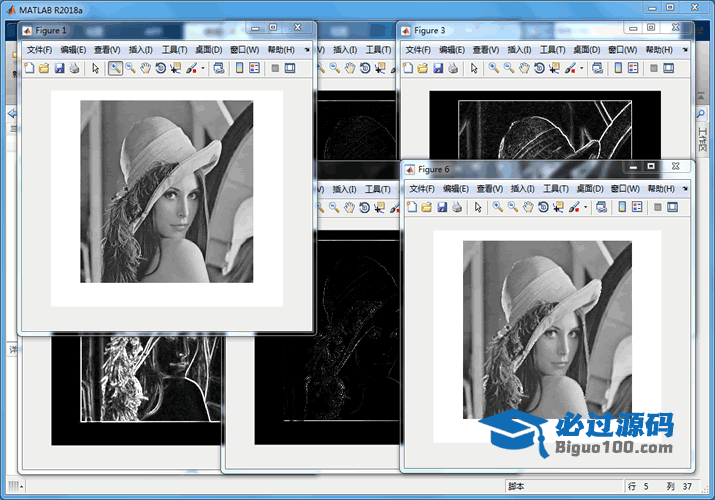Open 窗口(W) menu in Figure 1

pyautogui.click(x=244, y=50)
